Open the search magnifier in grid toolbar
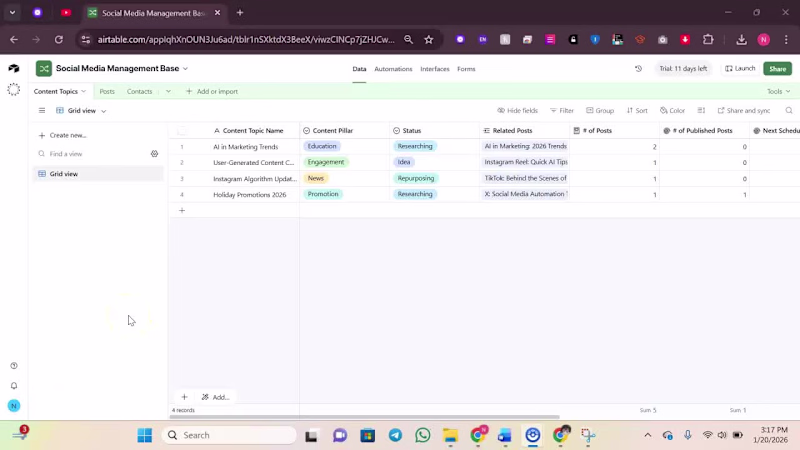Viewport: 800px width, 450px height. pos(789,110)
